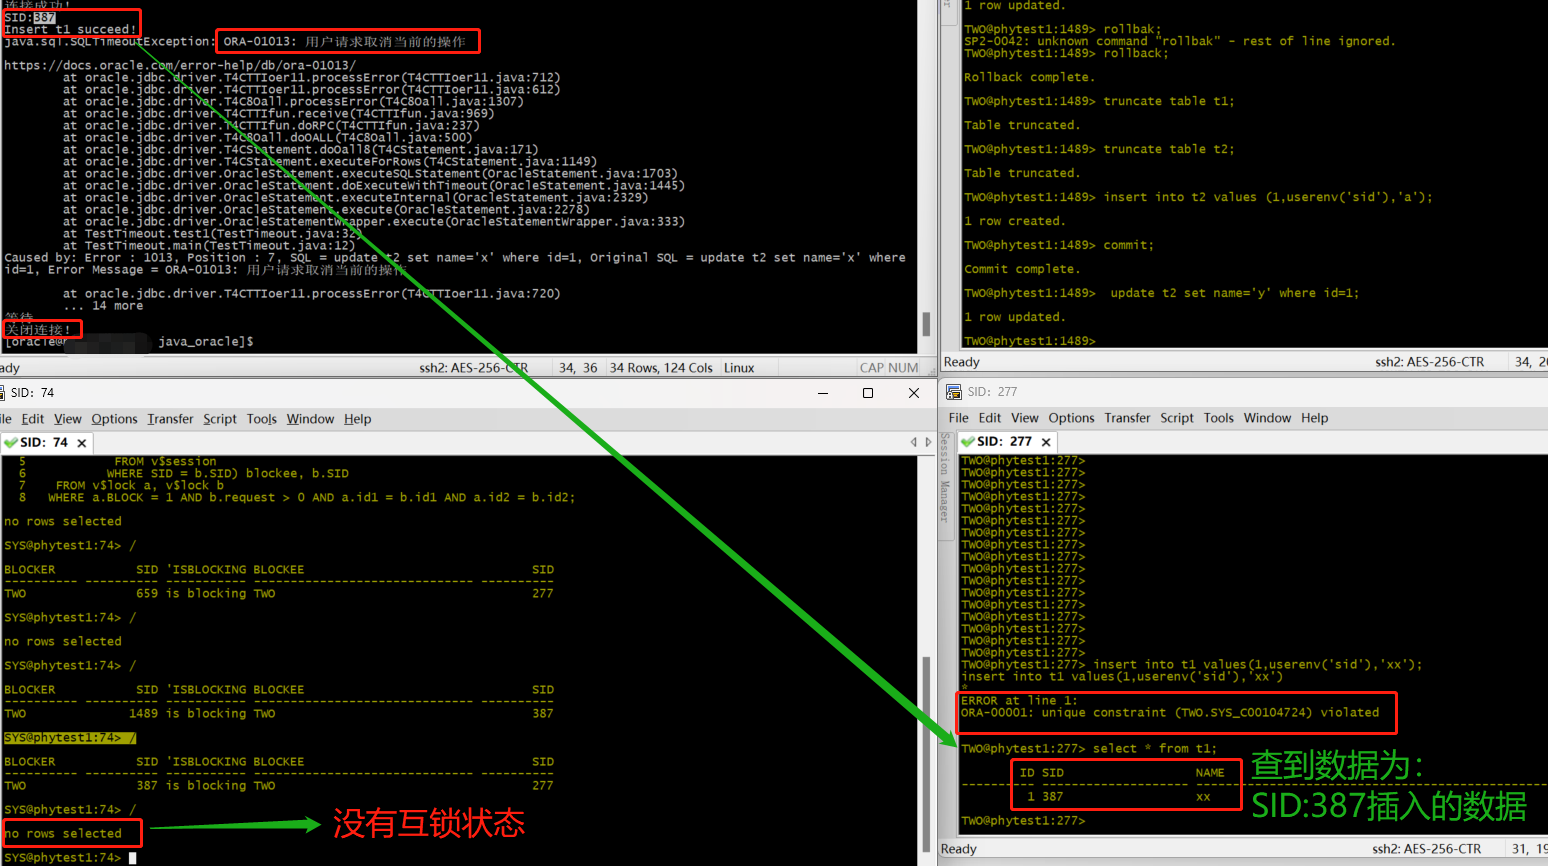Click the right tab-scroll arrow in SID: 74 window
This screenshot has width=1548, height=866.
point(928,441)
